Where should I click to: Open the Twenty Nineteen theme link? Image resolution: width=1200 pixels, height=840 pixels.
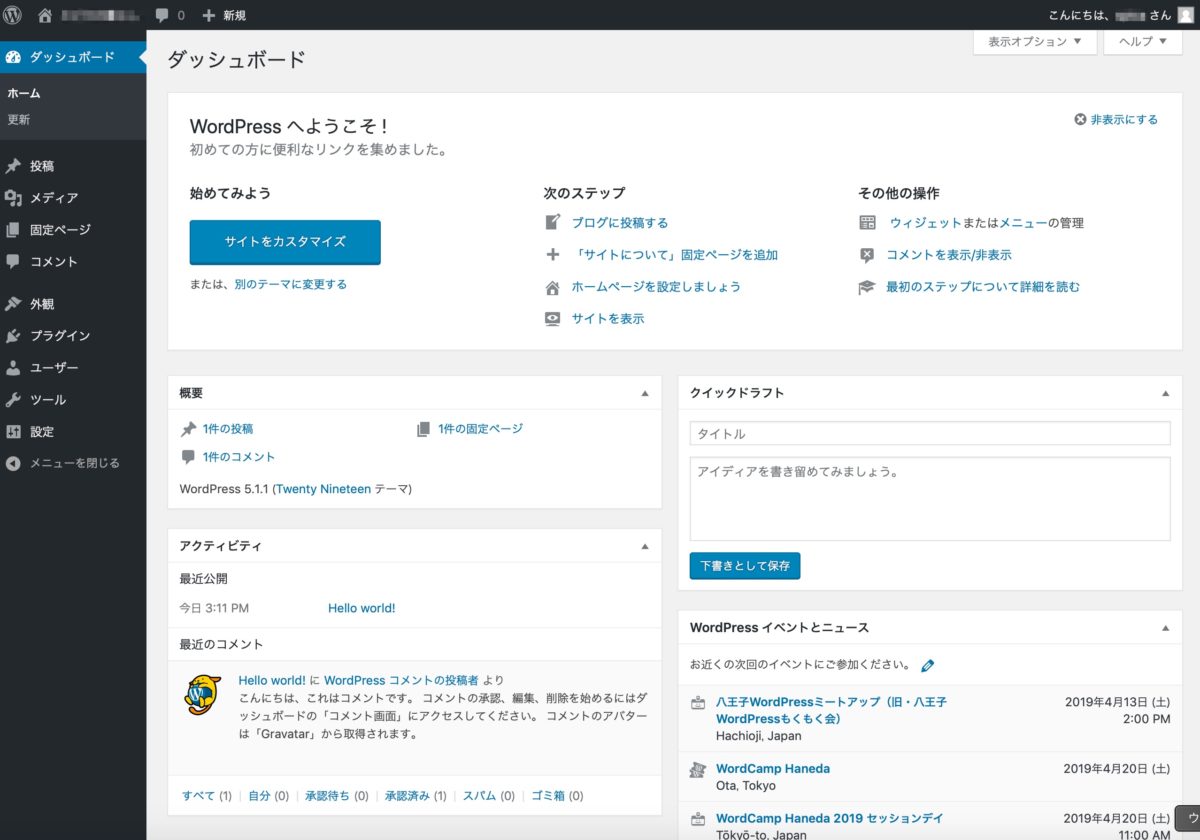pos(323,490)
